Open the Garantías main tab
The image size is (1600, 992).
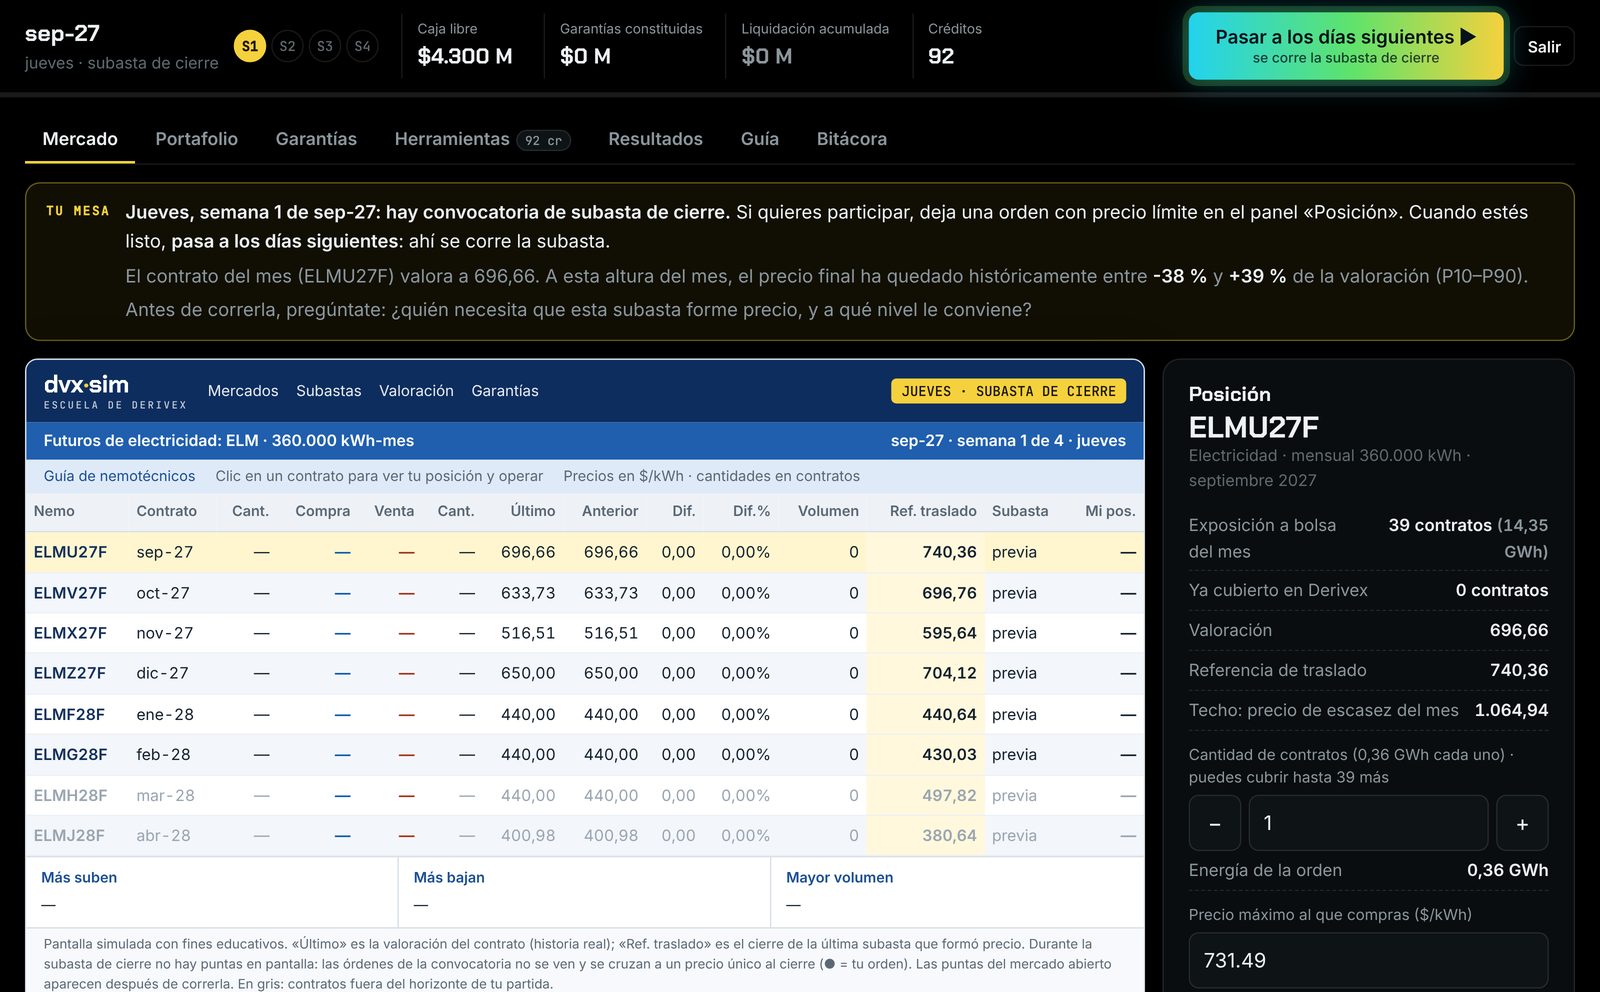[316, 139]
